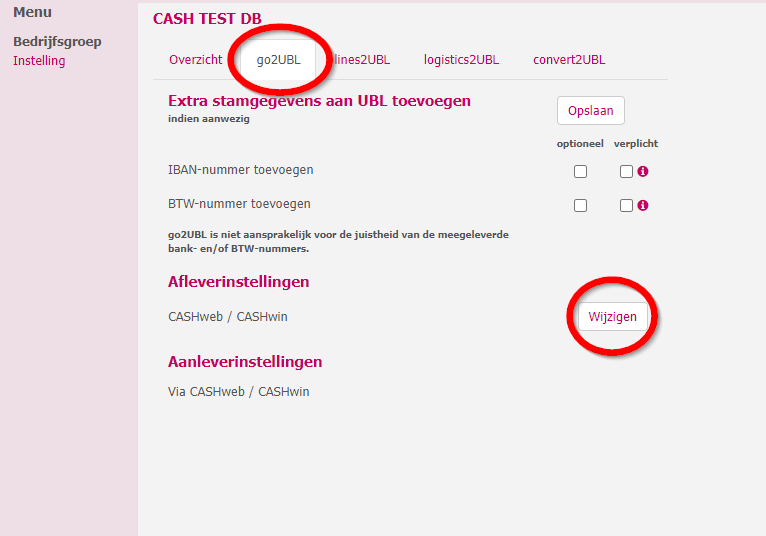Click info icon next to BTW verplicht checkbox
The height and width of the screenshot is (536, 766).
coord(643,206)
